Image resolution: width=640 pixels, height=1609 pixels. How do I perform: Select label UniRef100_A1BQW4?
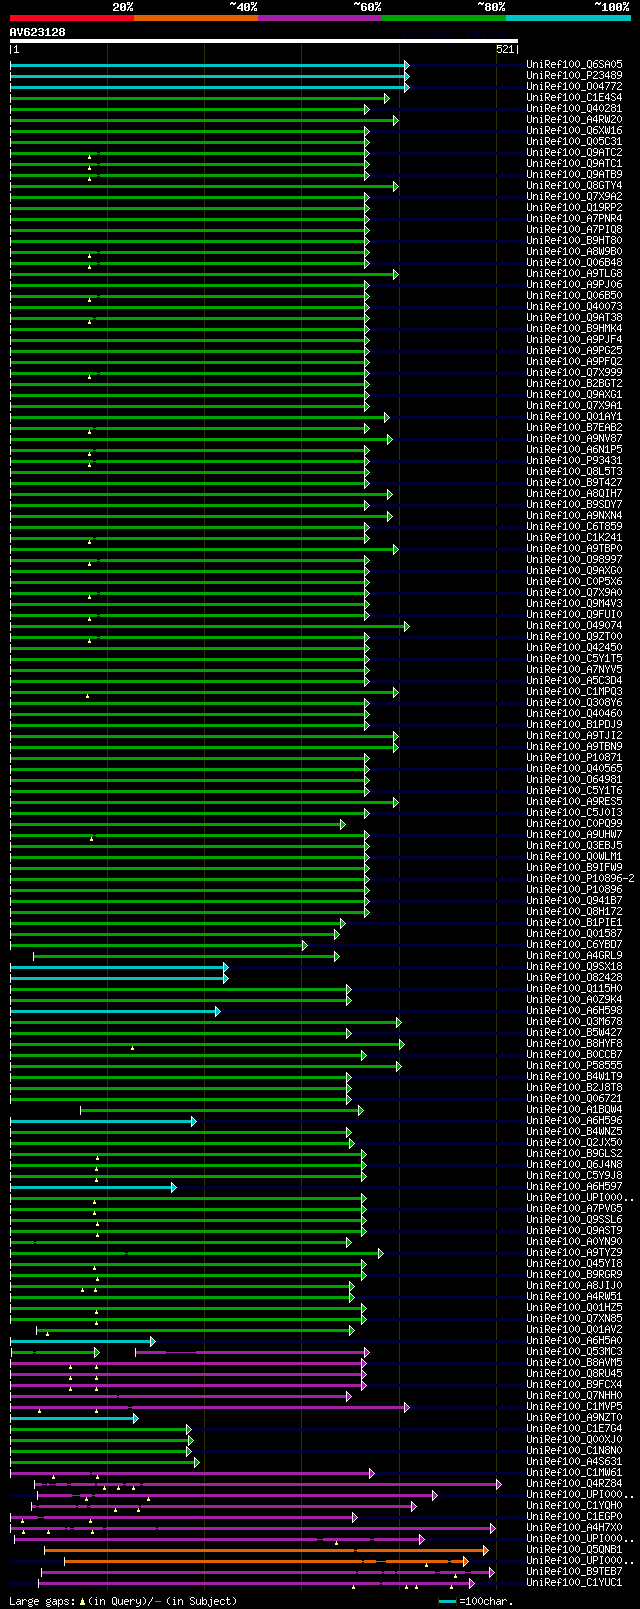[x=574, y=1110]
